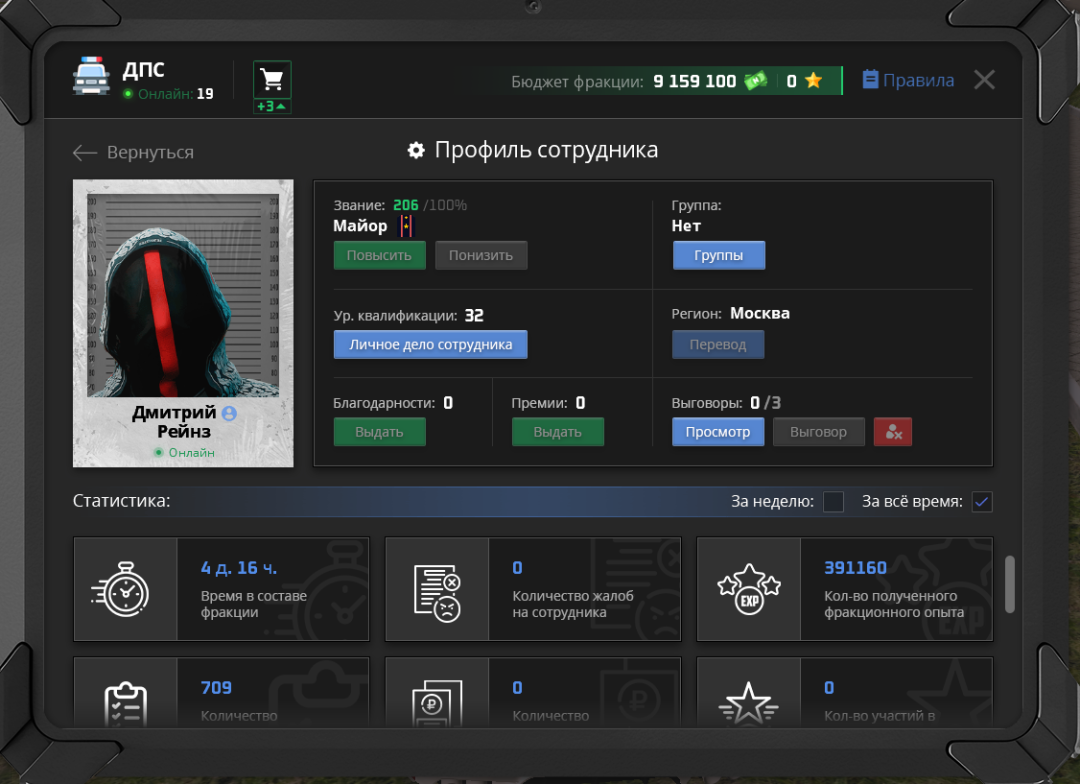Viewport: 1080px width, 784px height.
Task: Click the Время в составе фракции label
Action: pyautogui.click(x=253, y=604)
